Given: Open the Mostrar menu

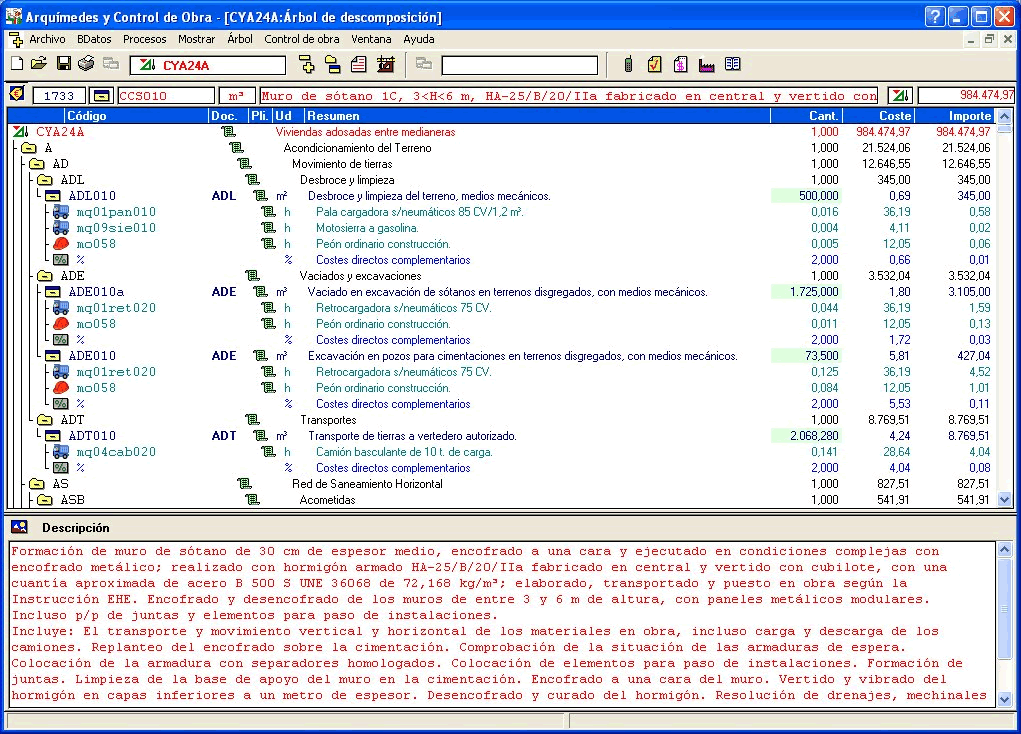Looking at the screenshot, I should click(197, 39).
